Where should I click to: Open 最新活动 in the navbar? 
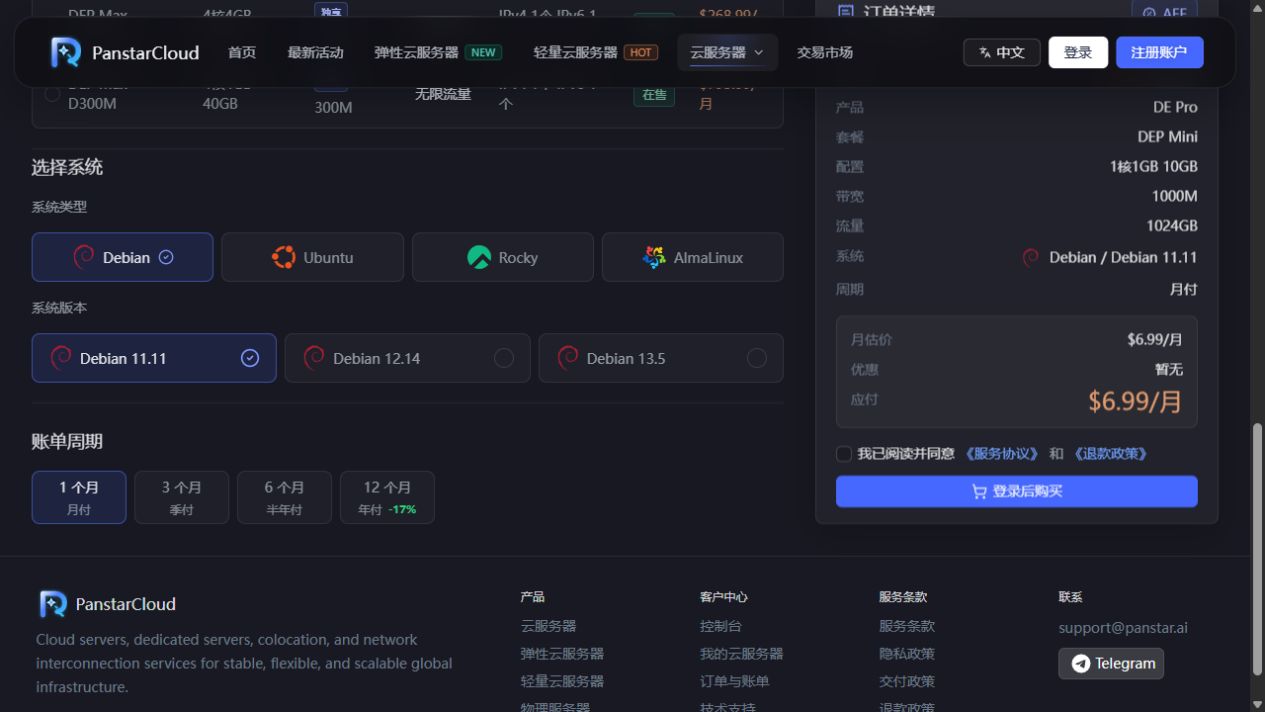315,52
